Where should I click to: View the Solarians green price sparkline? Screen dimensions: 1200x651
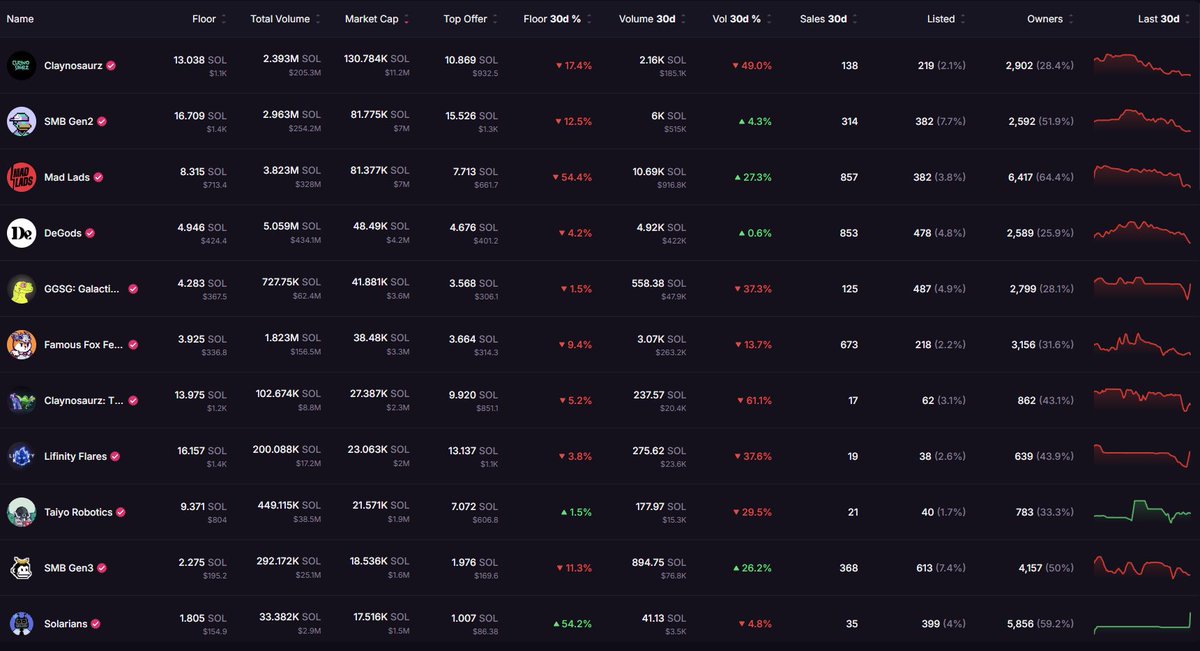[x=1142, y=622]
